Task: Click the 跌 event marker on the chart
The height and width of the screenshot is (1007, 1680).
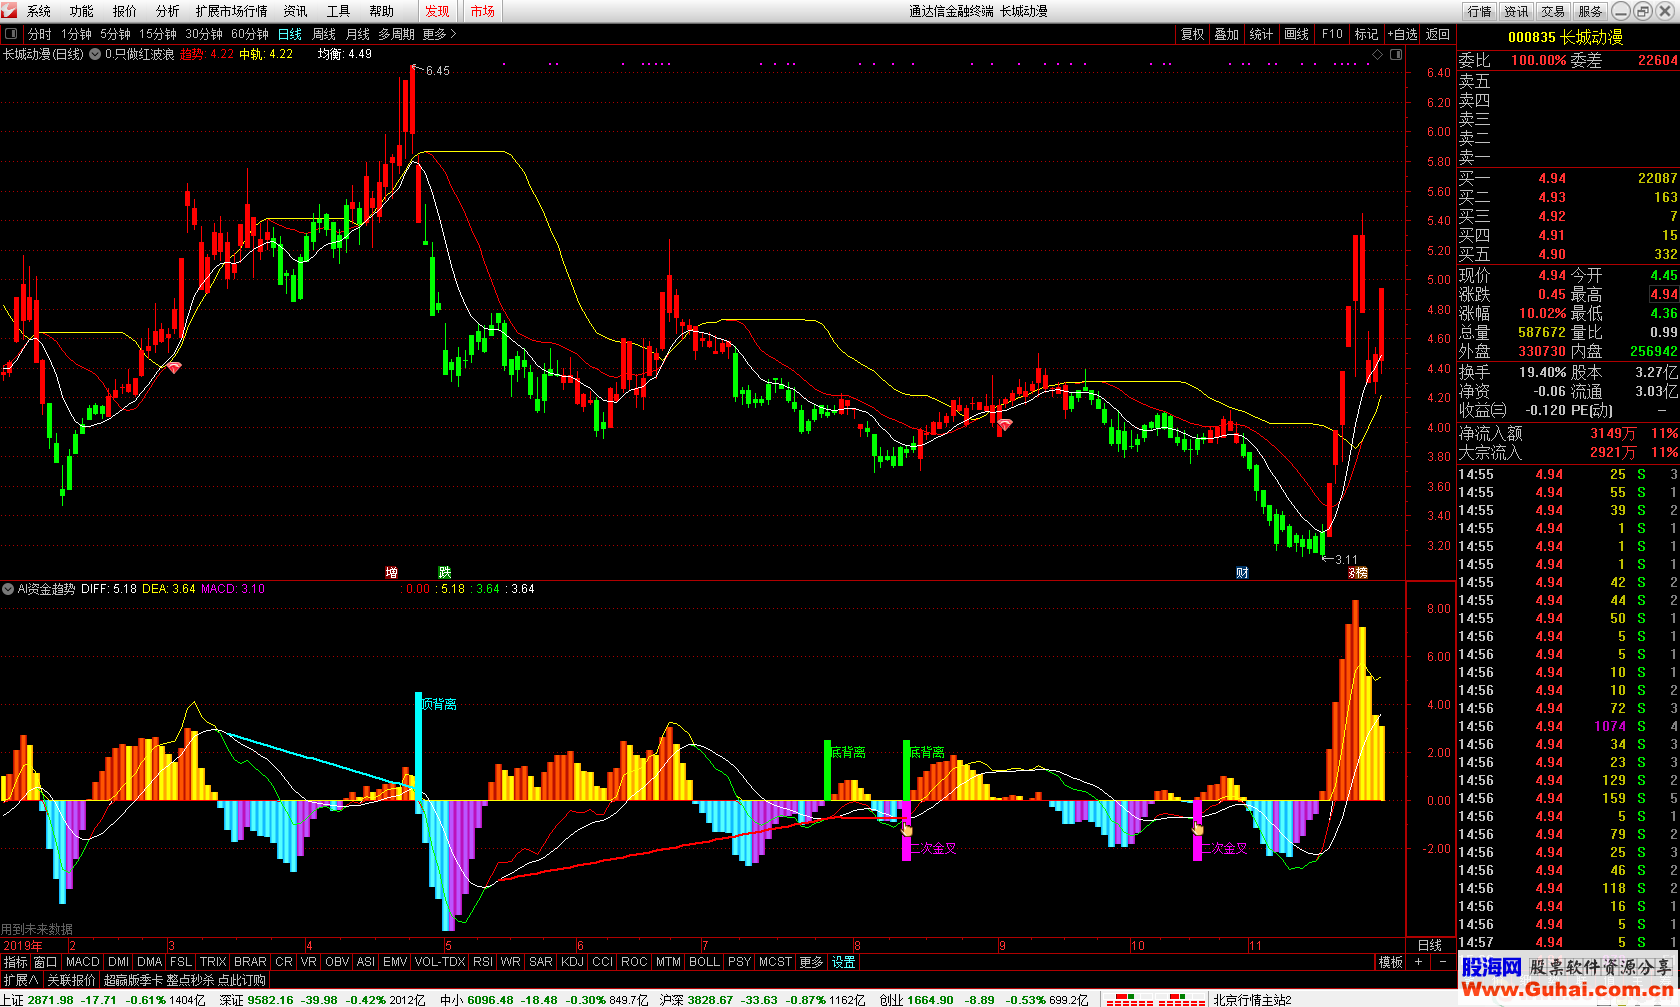Action: tap(444, 572)
